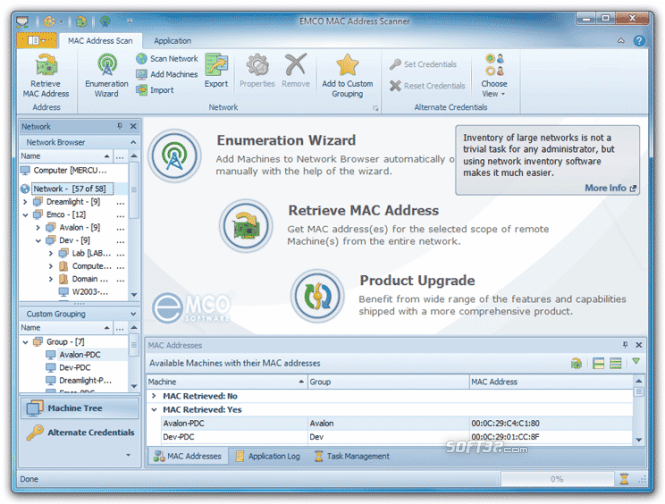The width and height of the screenshot is (665, 504).
Task: Click Set Credentials key icon
Action: click(395, 64)
